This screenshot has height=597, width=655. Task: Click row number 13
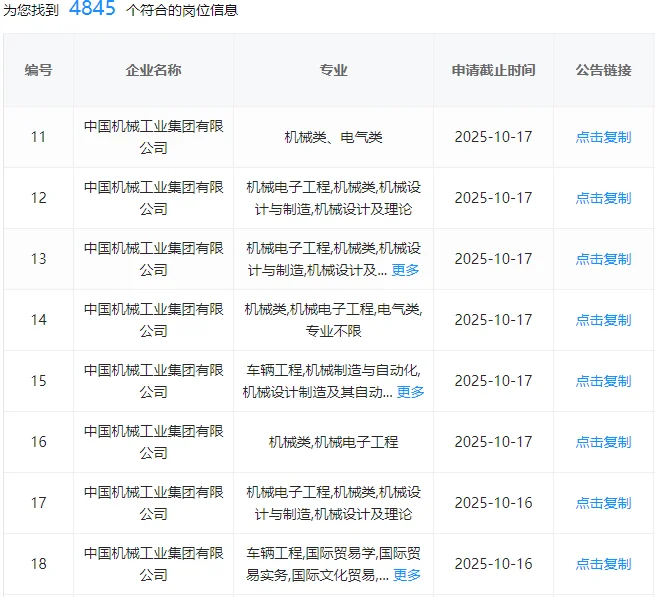point(38,259)
